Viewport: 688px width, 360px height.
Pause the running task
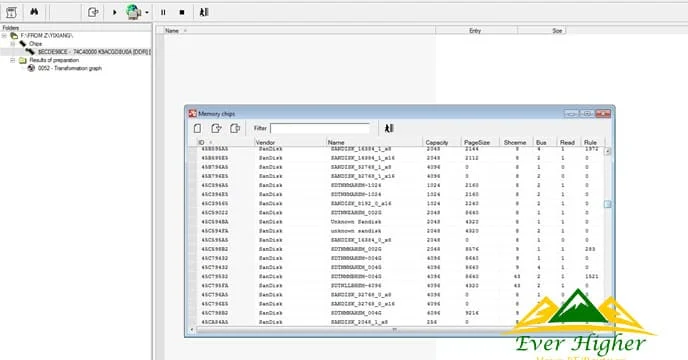(163, 12)
